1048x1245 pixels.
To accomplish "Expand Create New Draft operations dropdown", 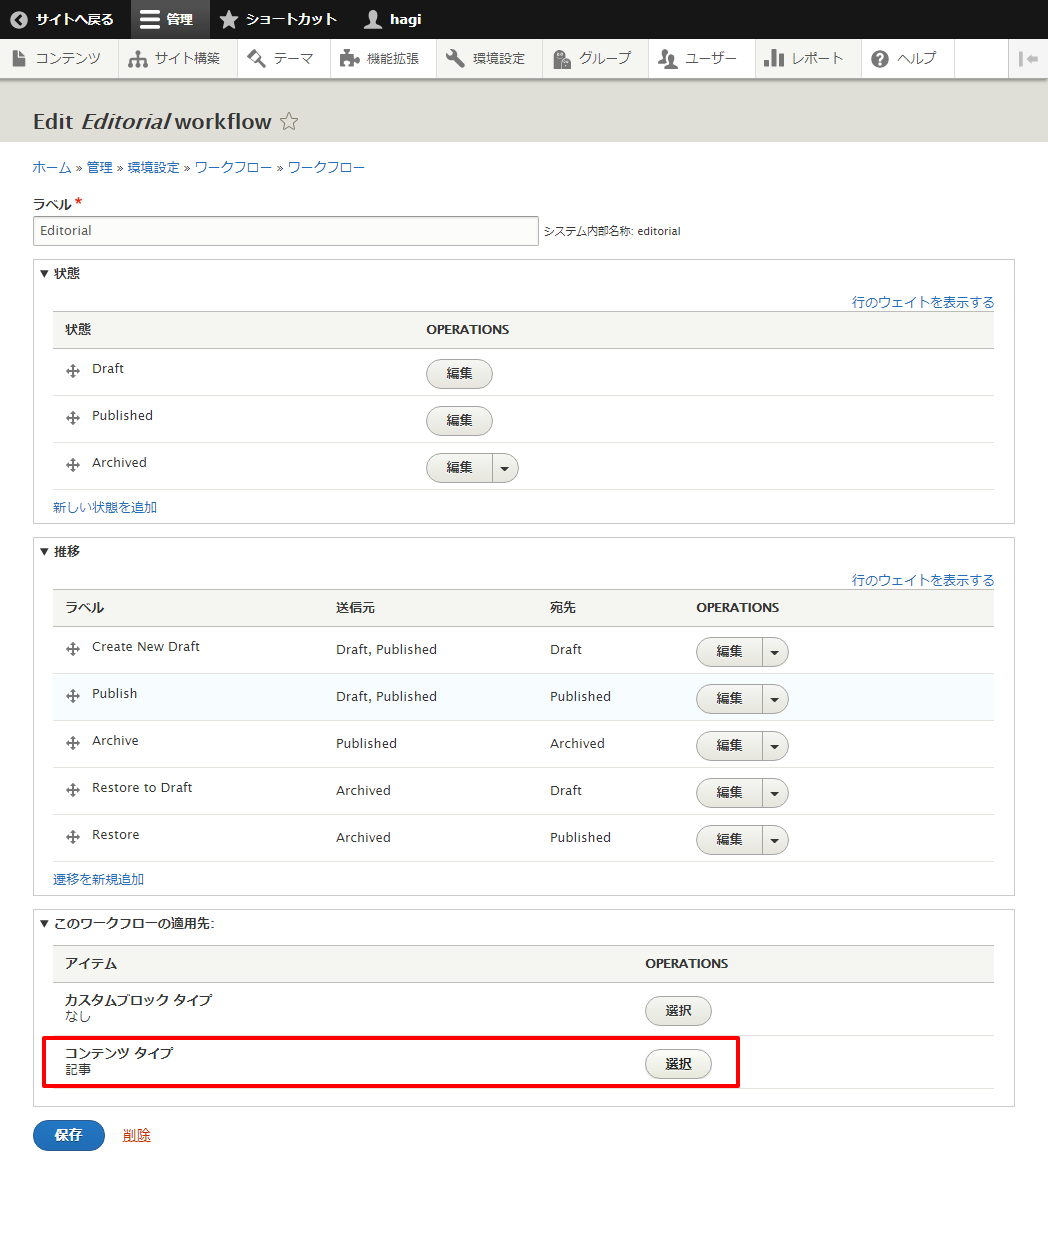I will tap(775, 652).
